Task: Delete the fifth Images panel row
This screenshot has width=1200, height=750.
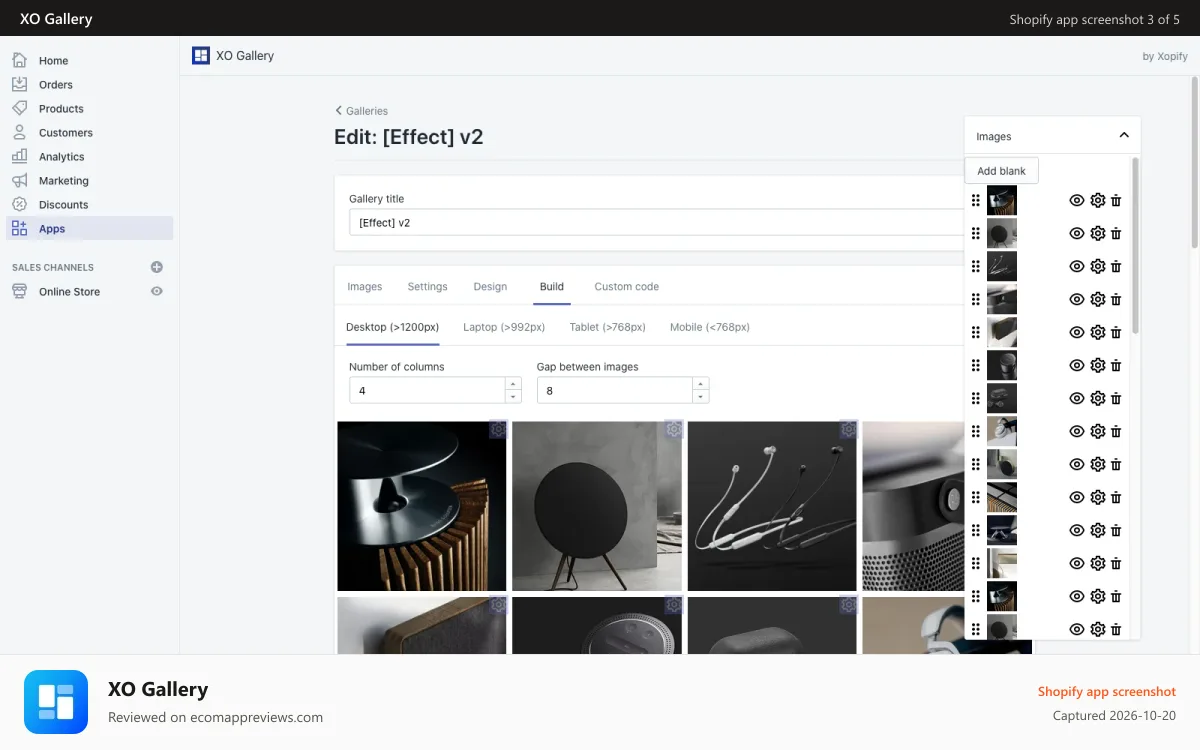Action: (x=1116, y=332)
